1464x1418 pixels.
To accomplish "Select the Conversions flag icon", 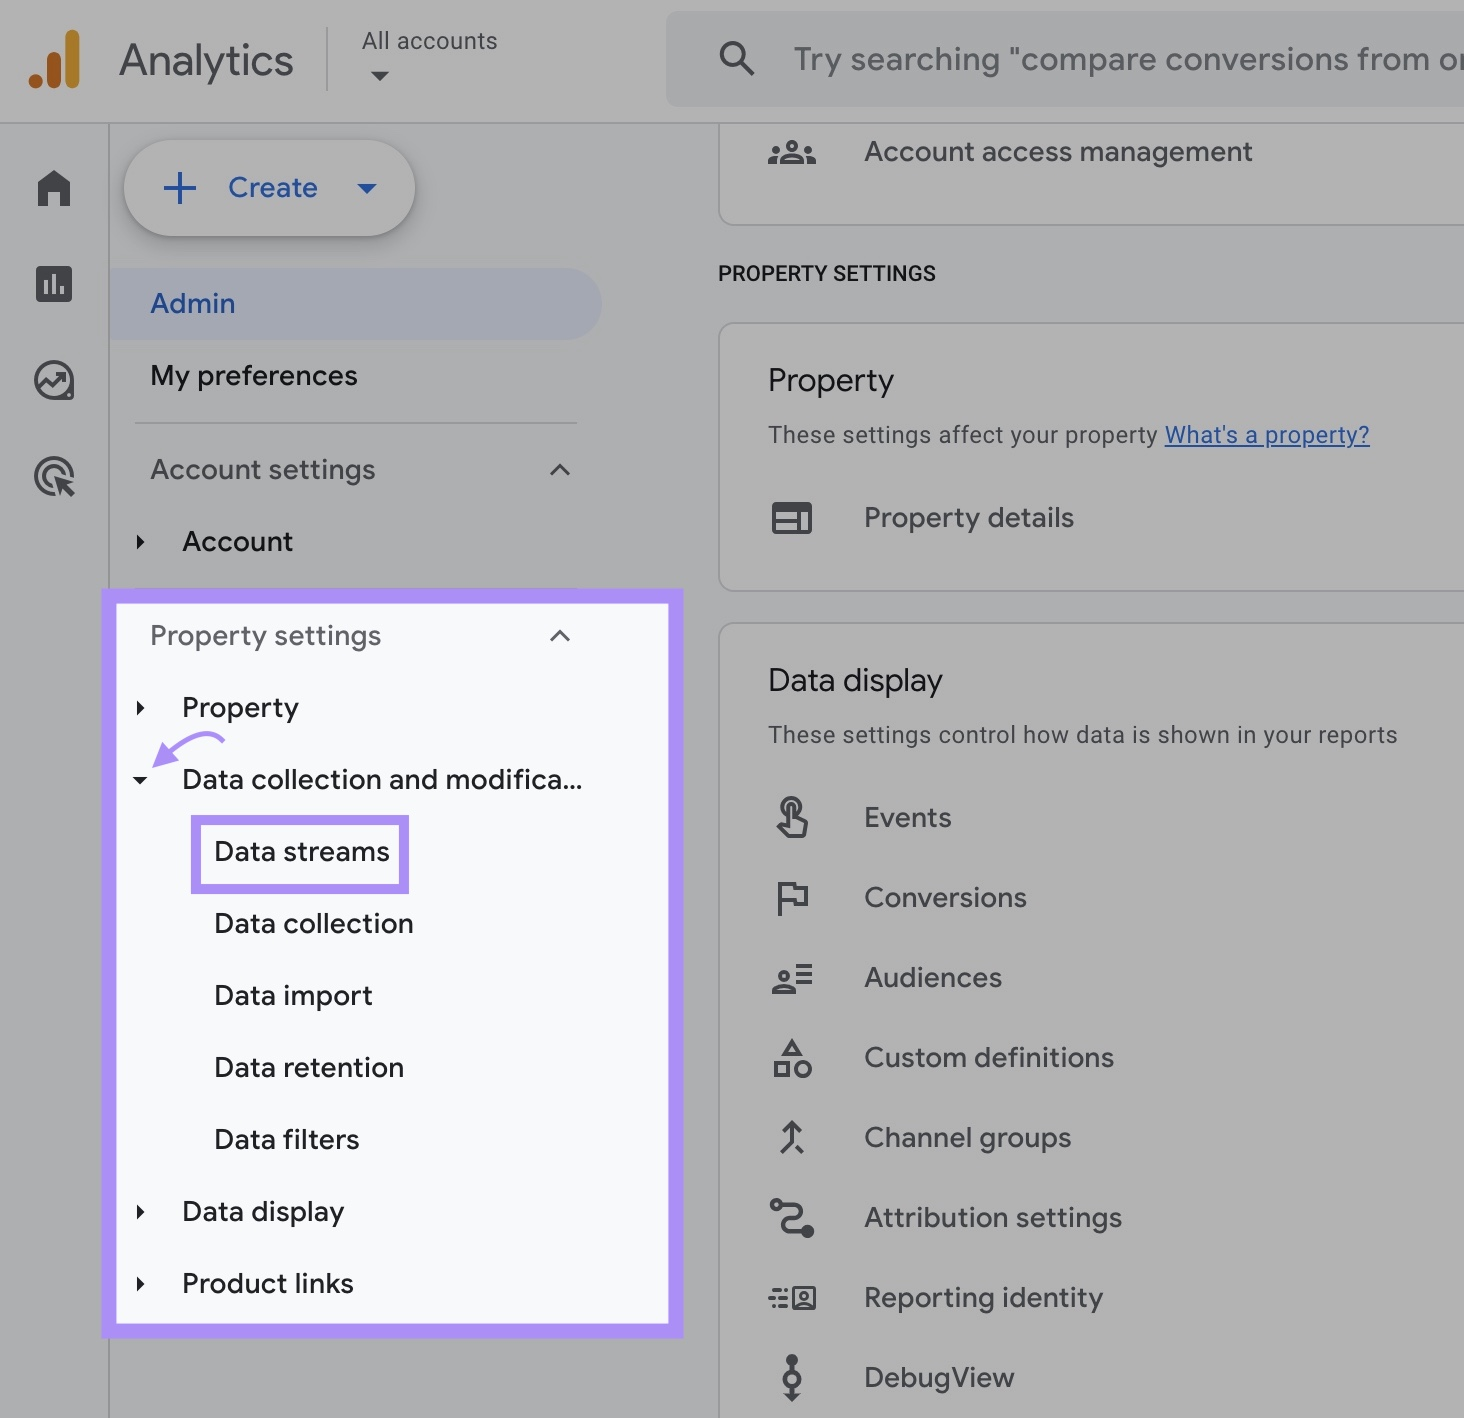I will (791, 897).
